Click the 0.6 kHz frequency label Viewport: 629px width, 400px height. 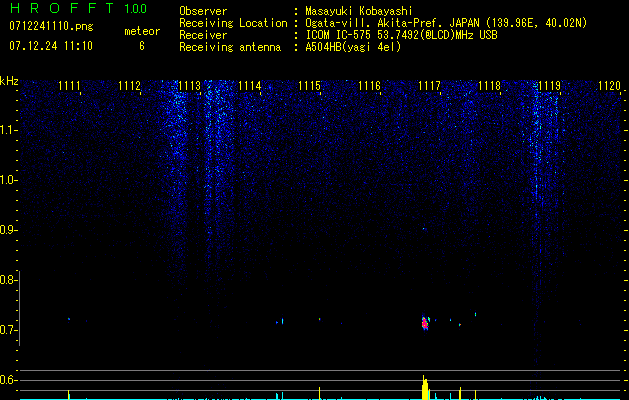click(x=8, y=380)
